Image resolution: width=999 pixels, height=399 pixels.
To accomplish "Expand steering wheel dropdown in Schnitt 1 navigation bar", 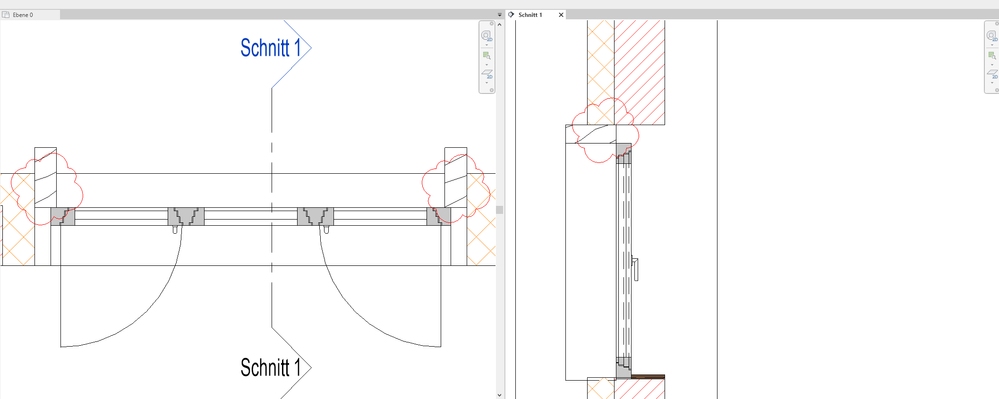I will click(x=992, y=45).
